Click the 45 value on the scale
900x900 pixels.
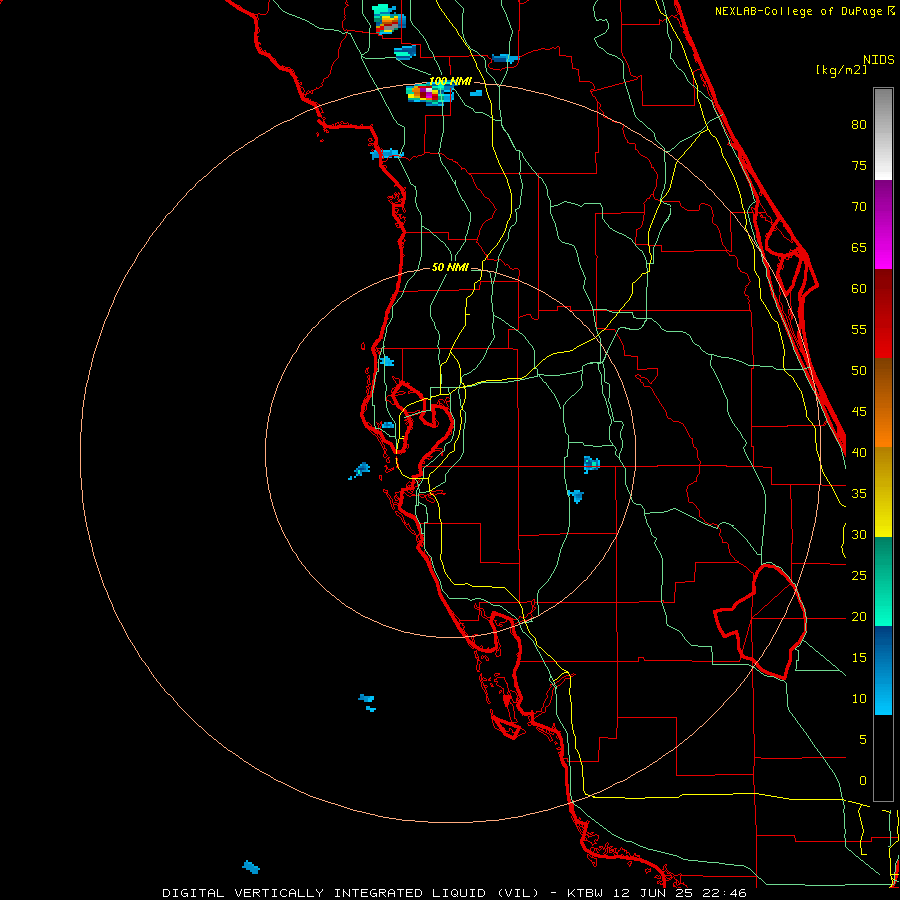pyautogui.click(x=859, y=412)
